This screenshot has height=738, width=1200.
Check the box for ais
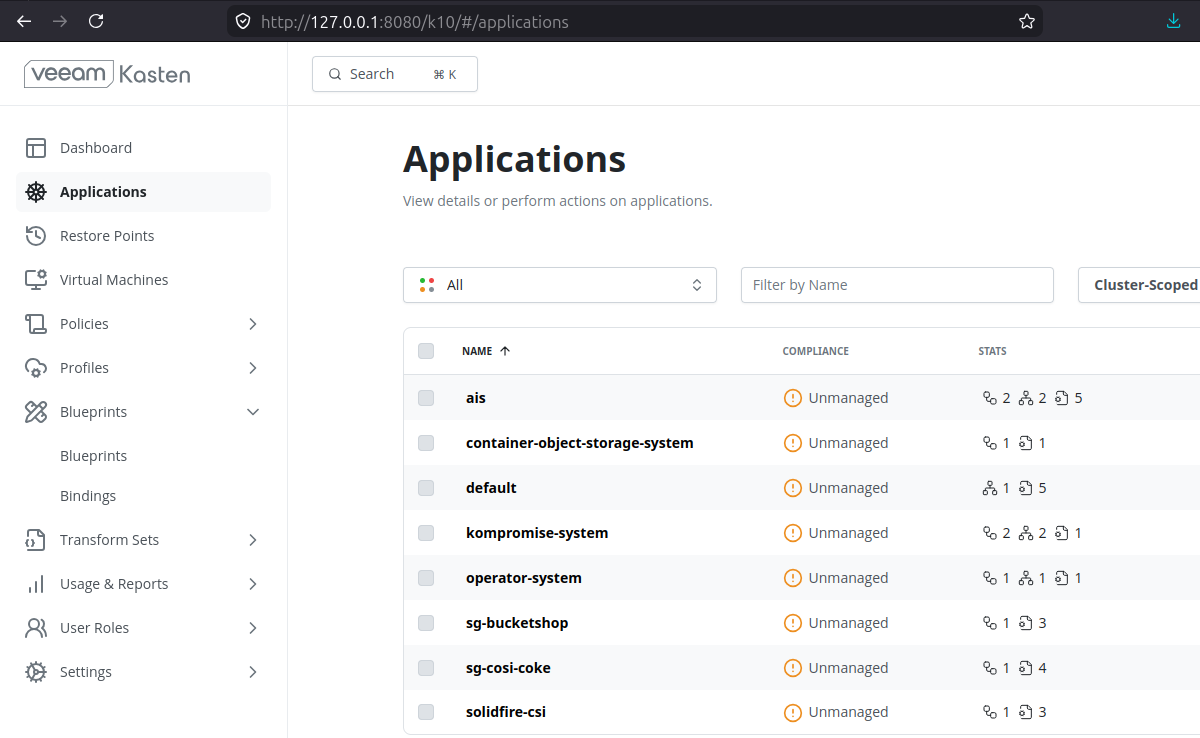tap(426, 398)
